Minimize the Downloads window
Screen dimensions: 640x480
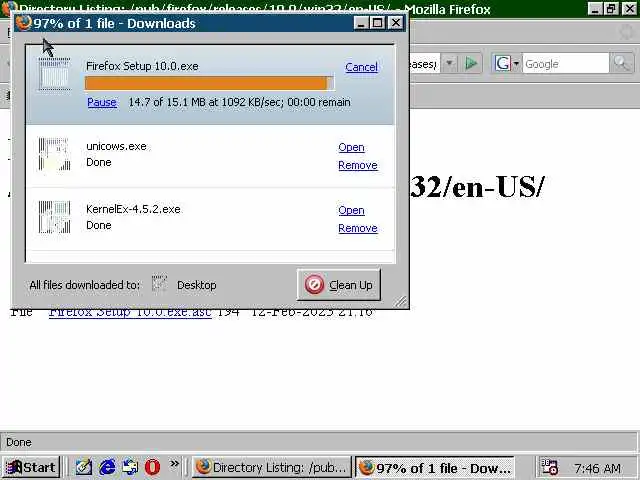pos(361,23)
